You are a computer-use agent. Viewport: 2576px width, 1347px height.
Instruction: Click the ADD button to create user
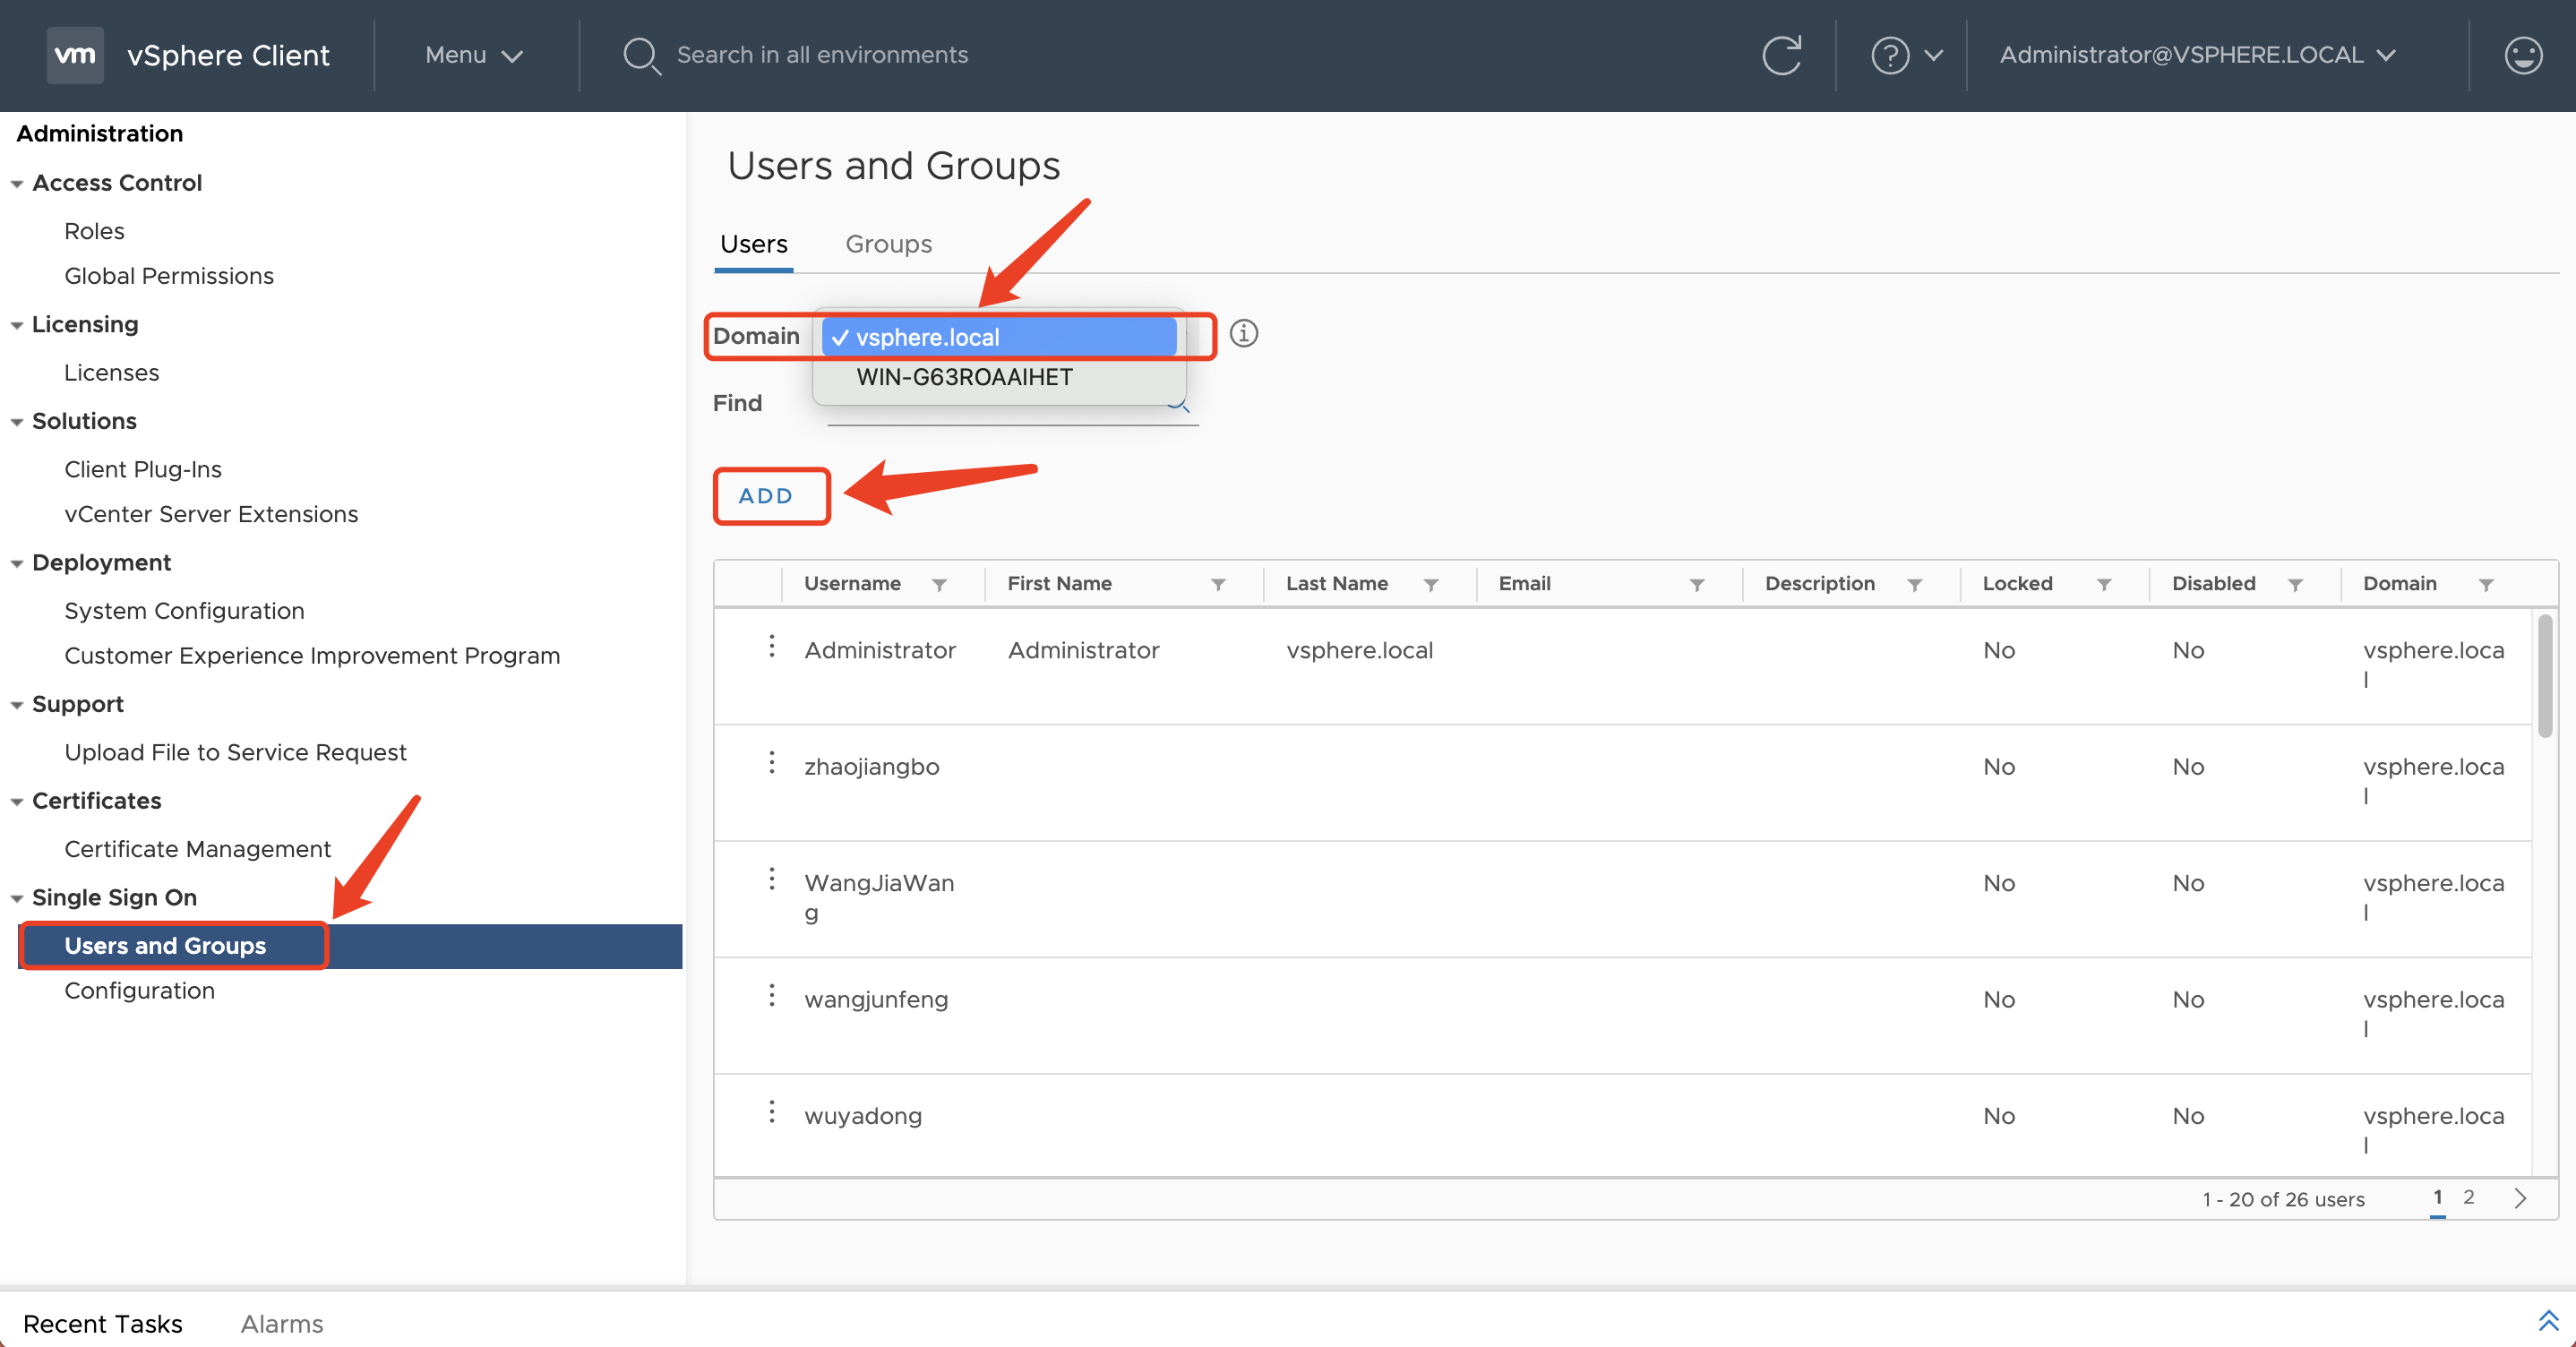pos(765,495)
